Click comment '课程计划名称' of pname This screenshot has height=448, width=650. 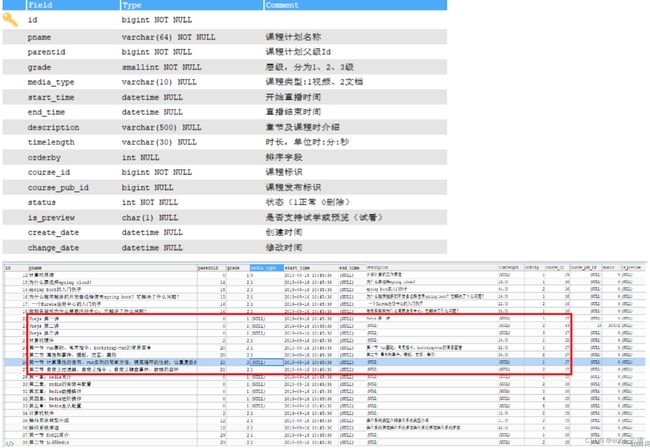coord(293,37)
